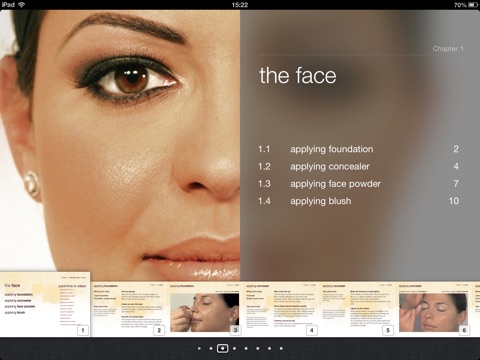Viewport: 480px width, 360px height.
Task: Tap the "Chapter 1" label
Action: coord(448,49)
